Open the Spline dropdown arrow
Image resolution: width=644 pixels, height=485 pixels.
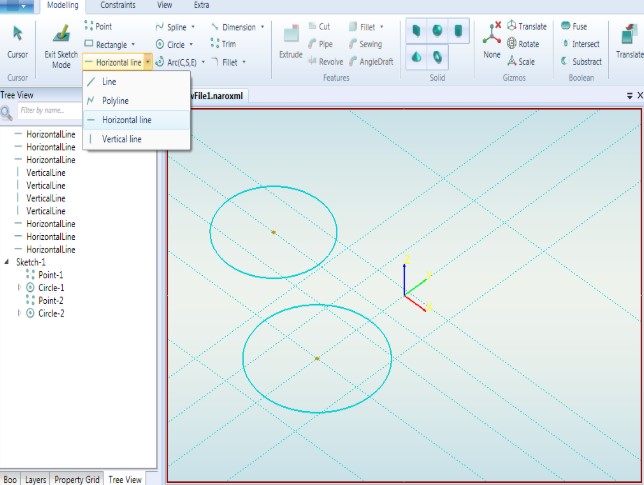[192, 27]
